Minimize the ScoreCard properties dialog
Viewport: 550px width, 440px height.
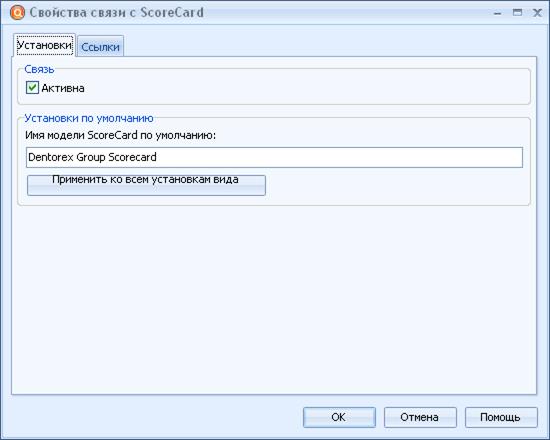[x=497, y=13]
